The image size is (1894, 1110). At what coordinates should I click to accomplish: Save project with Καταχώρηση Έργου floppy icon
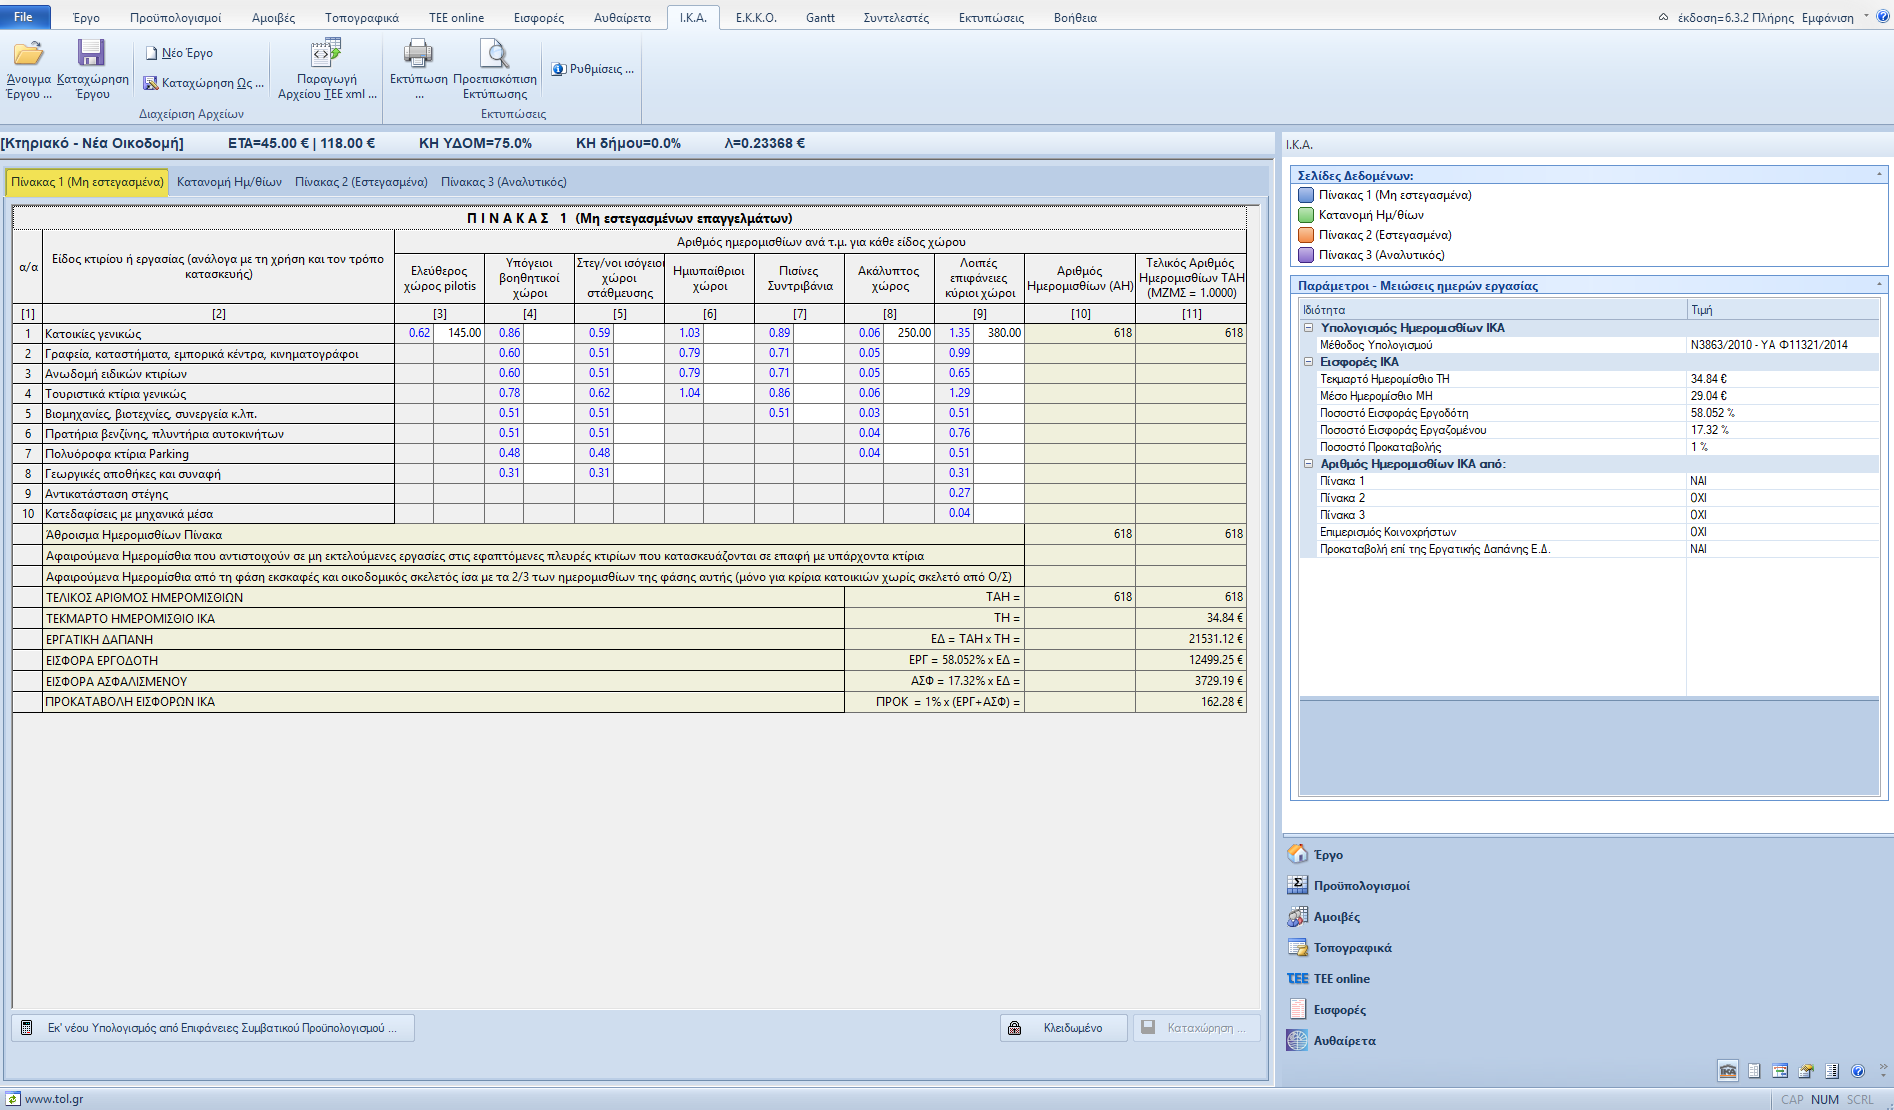pos(92,54)
